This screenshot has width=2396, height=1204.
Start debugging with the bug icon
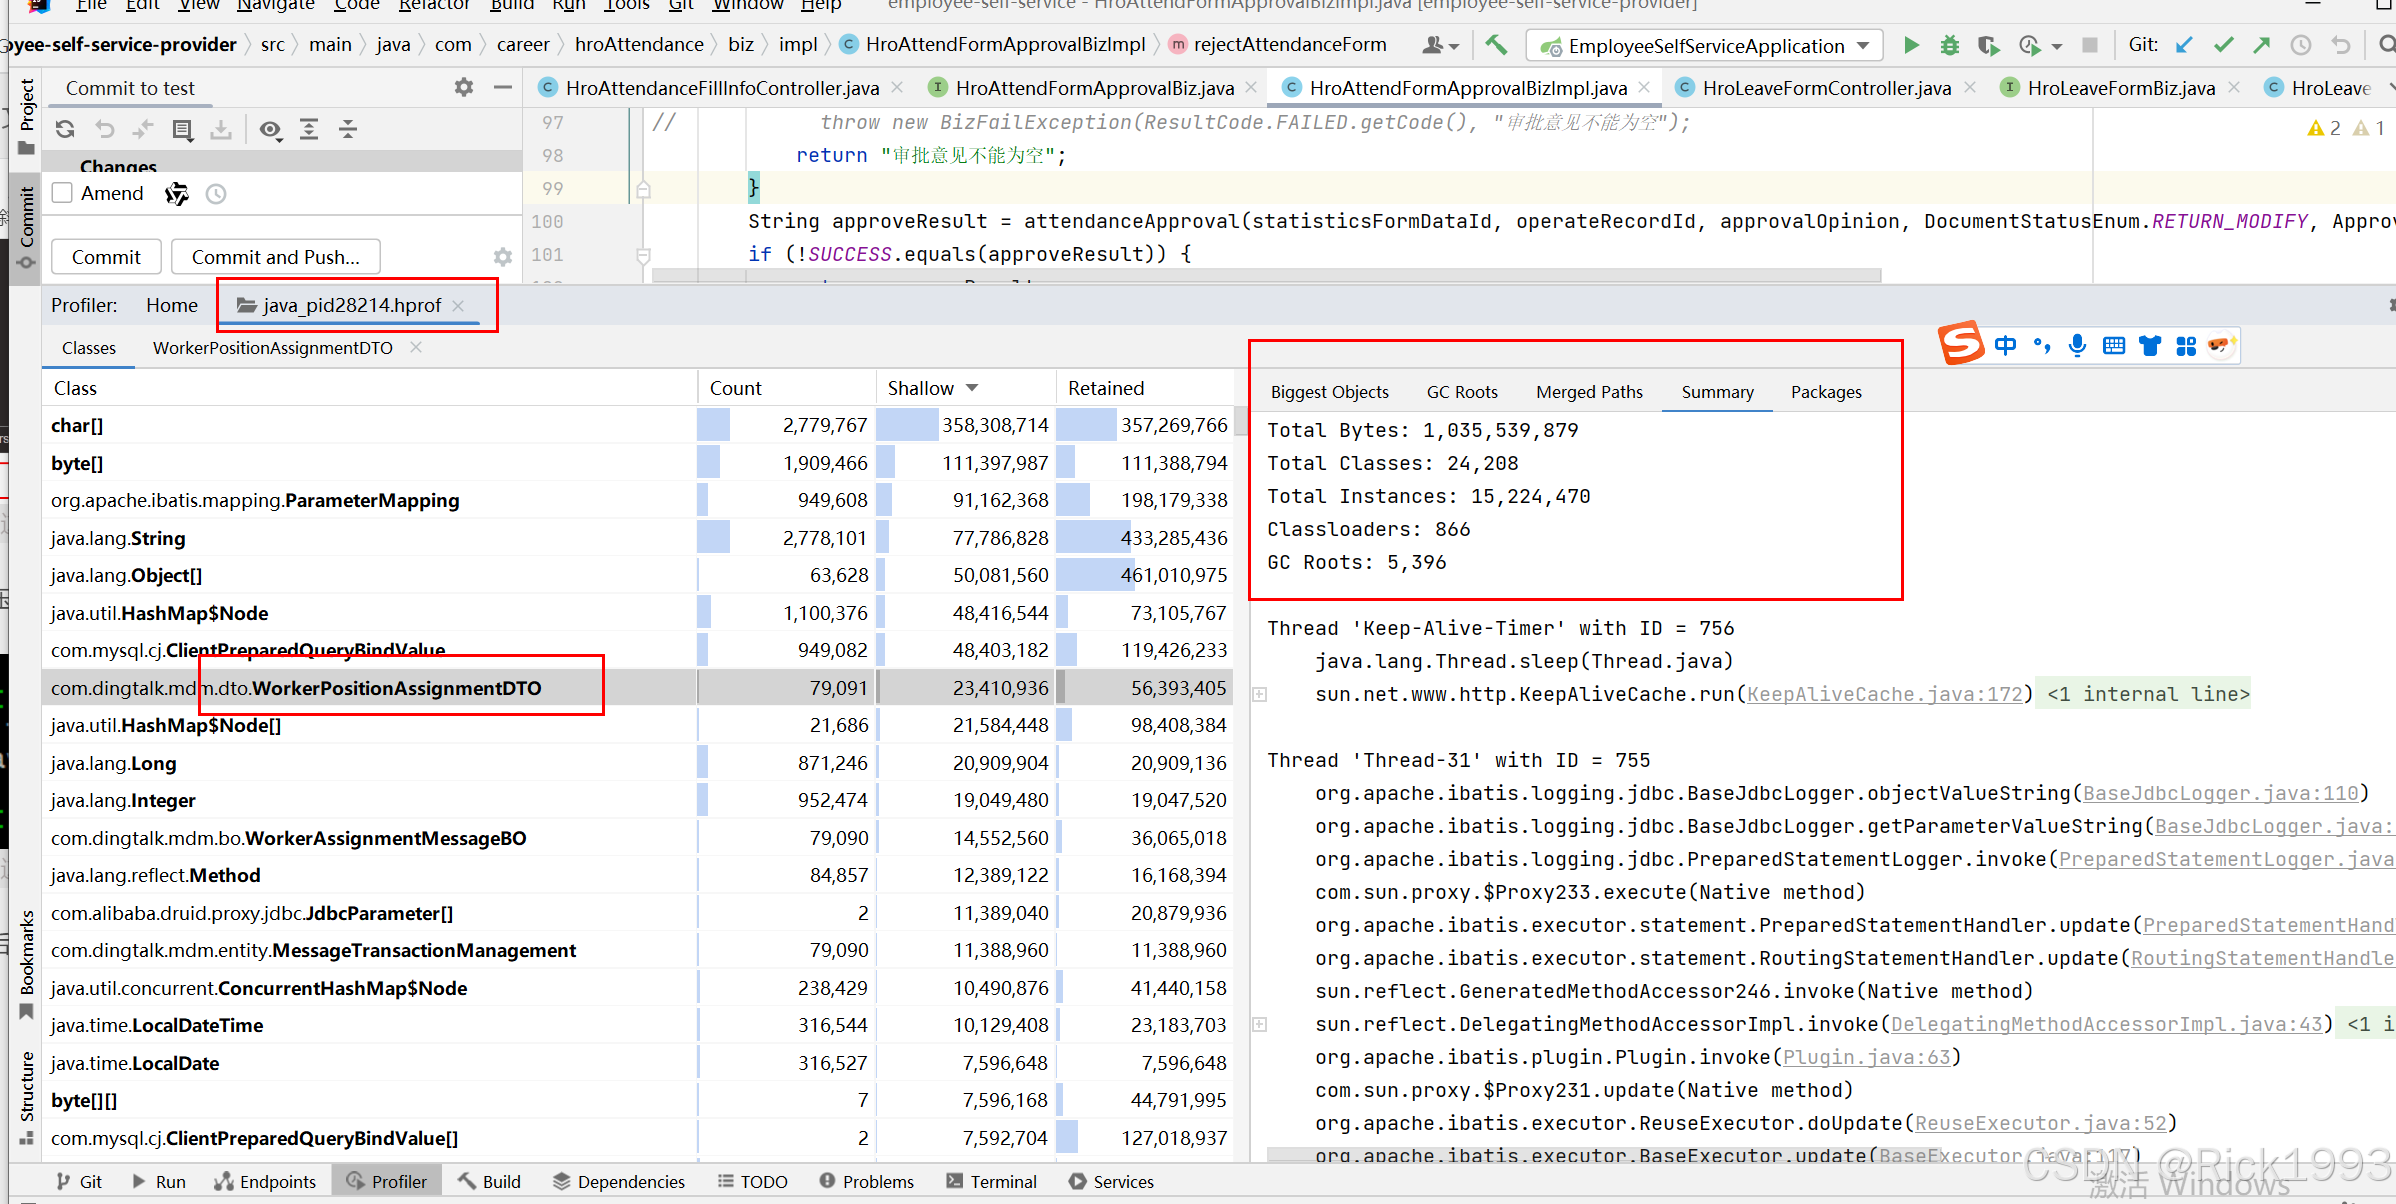point(1949,45)
